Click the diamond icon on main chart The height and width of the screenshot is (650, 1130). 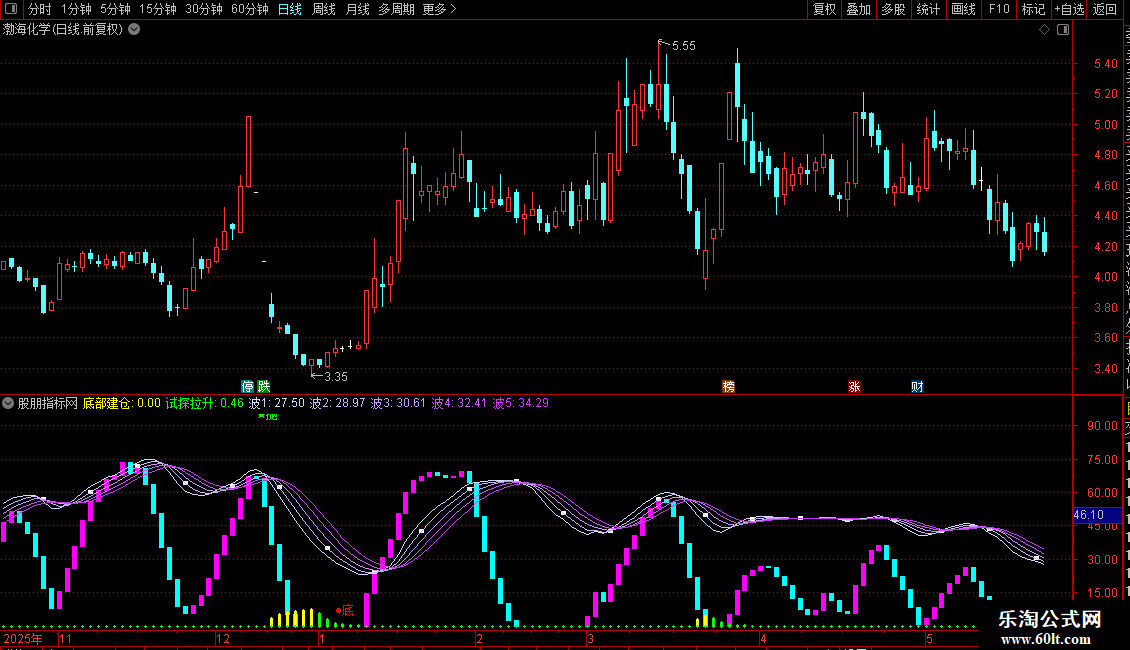(x=1044, y=30)
